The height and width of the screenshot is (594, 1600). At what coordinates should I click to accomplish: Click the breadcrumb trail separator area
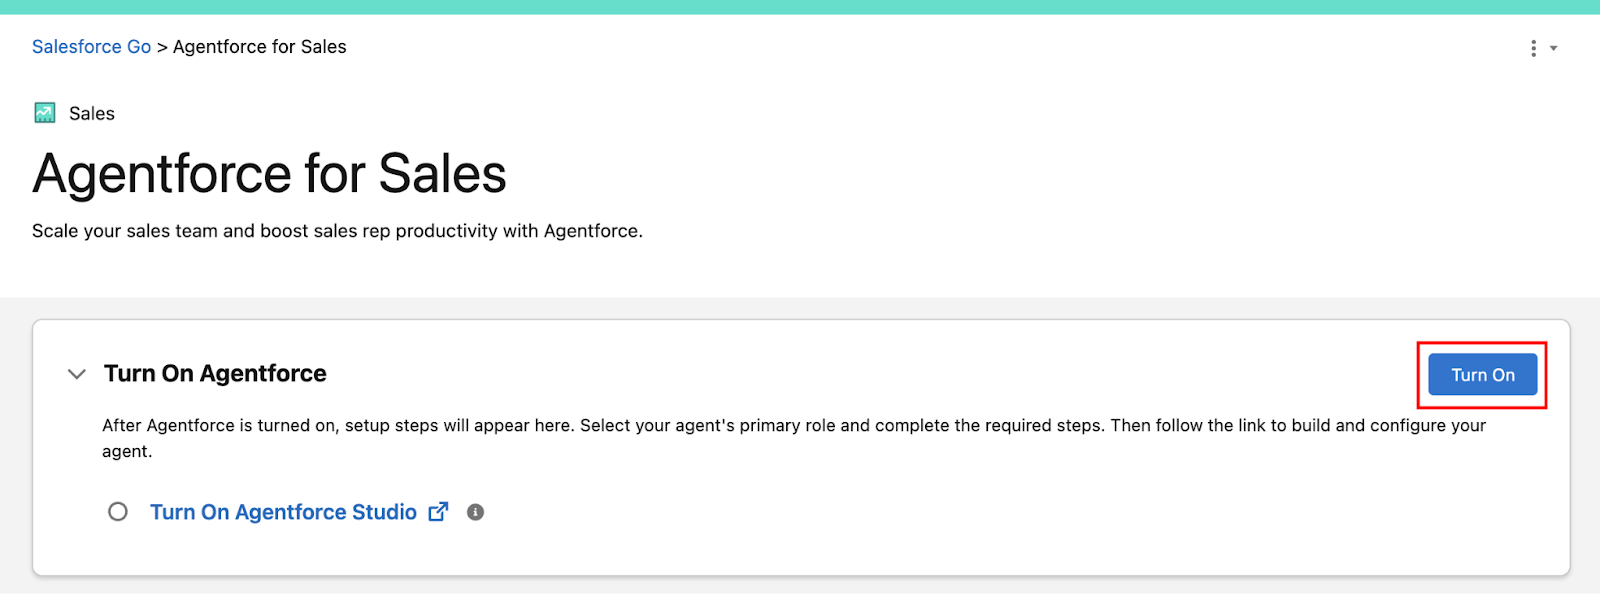(161, 46)
